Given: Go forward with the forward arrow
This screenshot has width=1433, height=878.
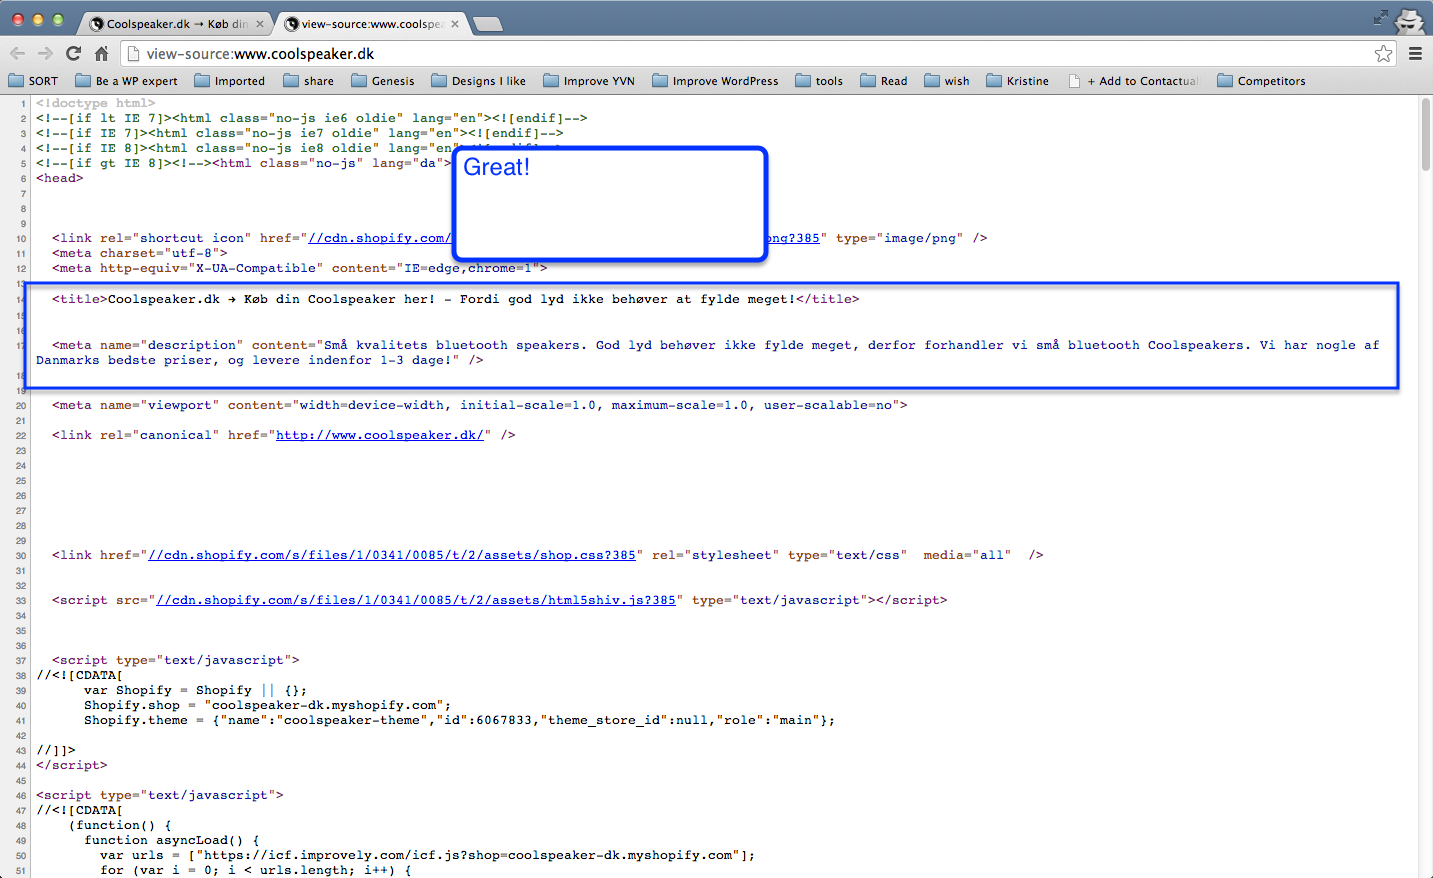Looking at the screenshot, I should tap(45, 54).
